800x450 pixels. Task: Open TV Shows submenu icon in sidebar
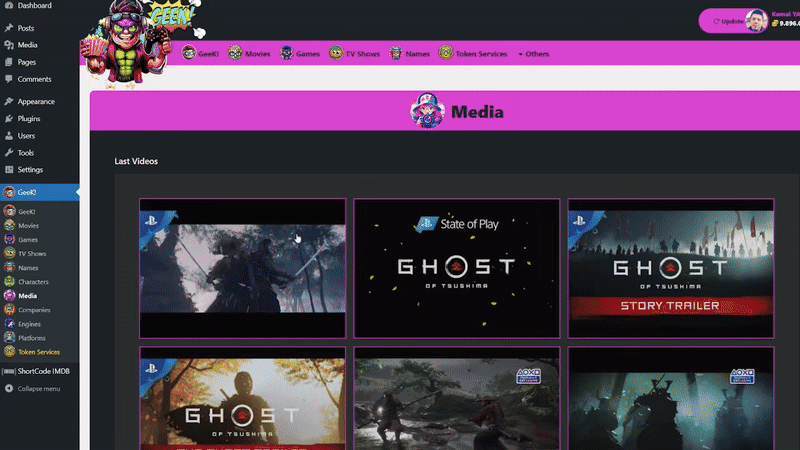(x=9, y=254)
